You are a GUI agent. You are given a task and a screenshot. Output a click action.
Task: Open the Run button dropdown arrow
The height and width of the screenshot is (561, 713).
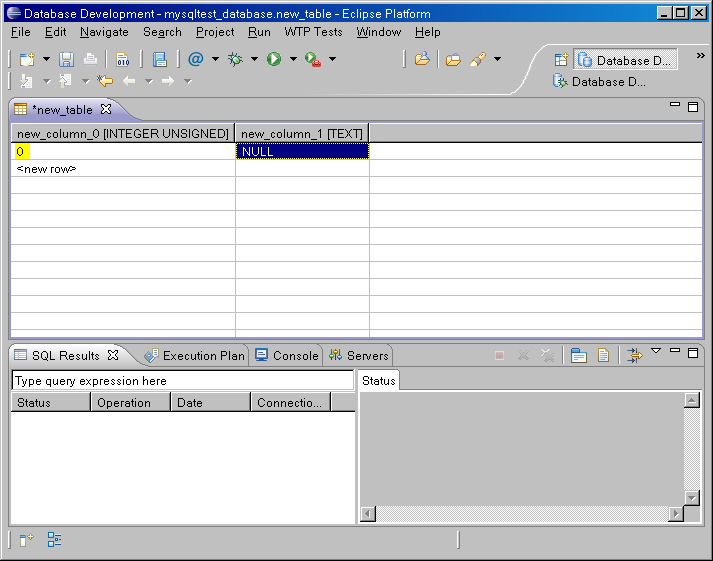tap(293, 60)
